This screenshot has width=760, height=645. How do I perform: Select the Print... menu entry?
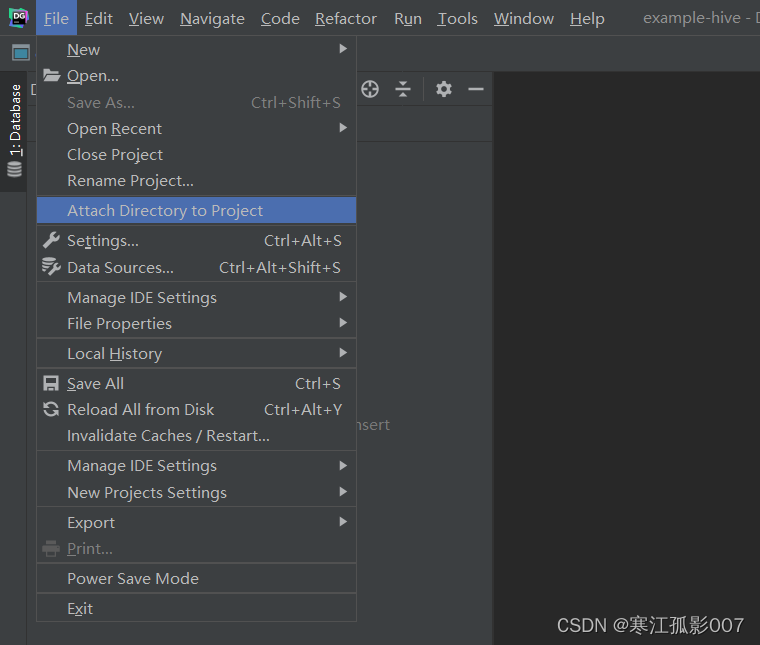(x=196, y=549)
